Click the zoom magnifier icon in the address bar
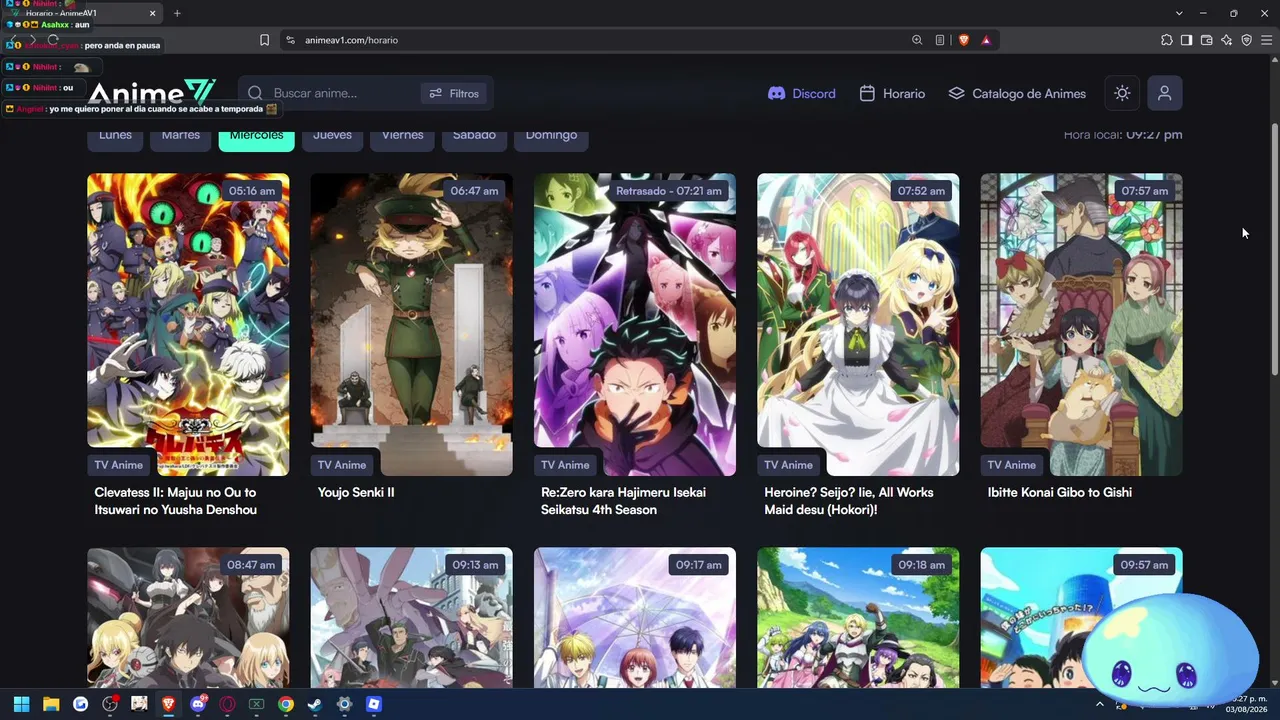Screen dimensions: 1280x720 click(917, 40)
